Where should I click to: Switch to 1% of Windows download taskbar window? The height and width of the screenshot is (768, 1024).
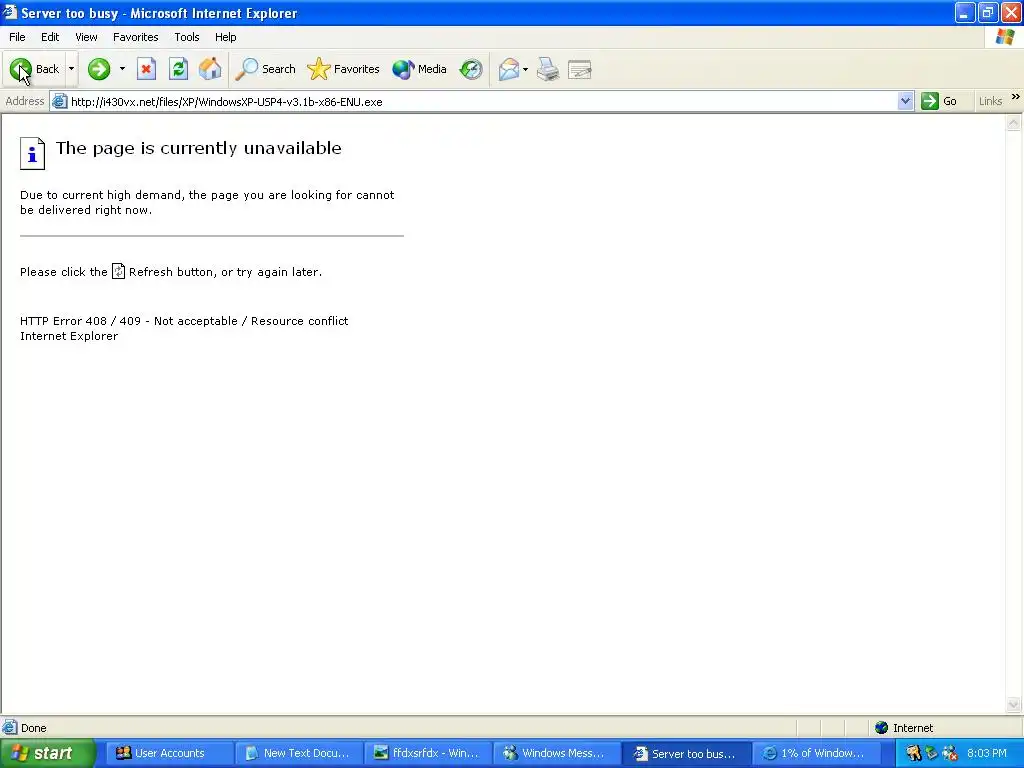click(815, 754)
